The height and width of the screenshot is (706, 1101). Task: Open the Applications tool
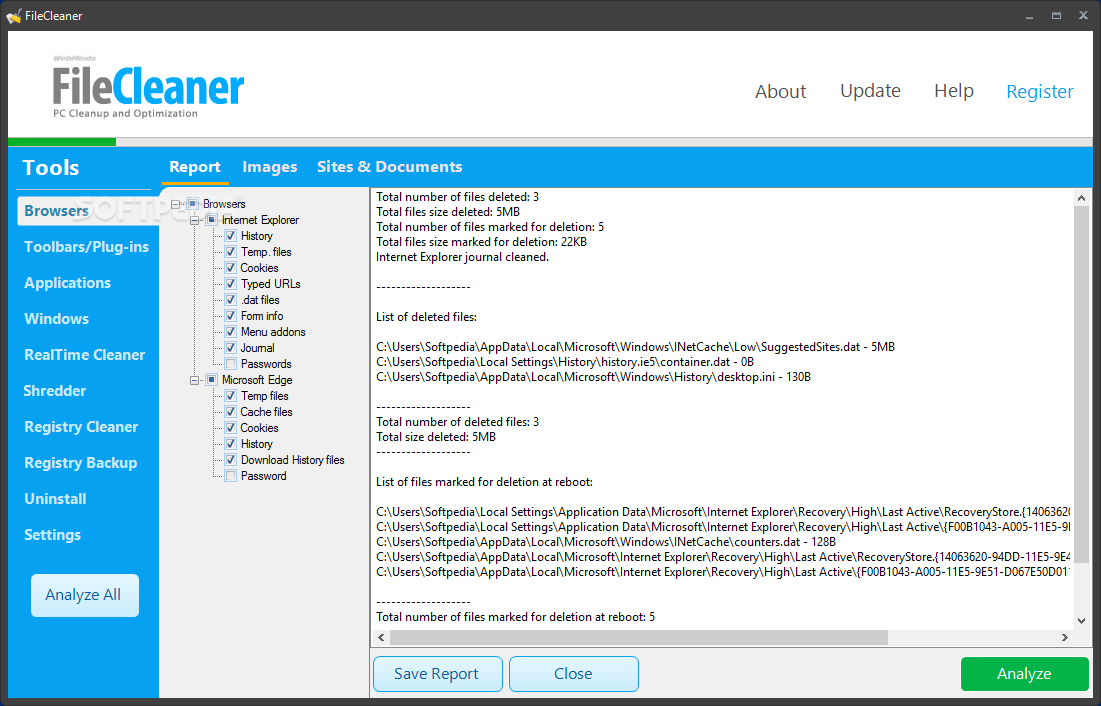[x=67, y=283]
